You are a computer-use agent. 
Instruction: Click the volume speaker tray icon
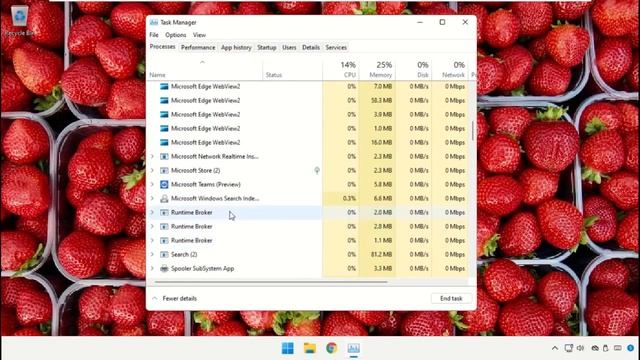pyautogui.click(x=581, y=348)
